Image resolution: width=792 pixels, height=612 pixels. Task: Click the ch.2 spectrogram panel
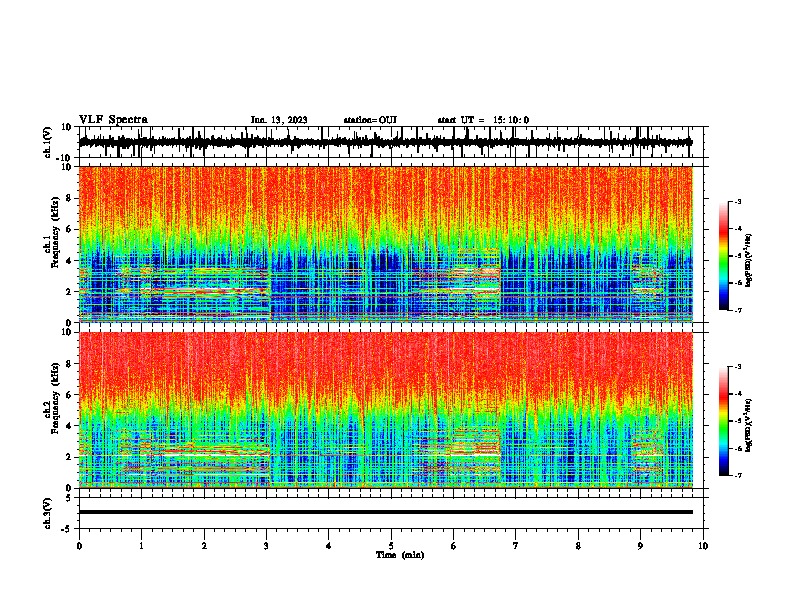point(385,410)
